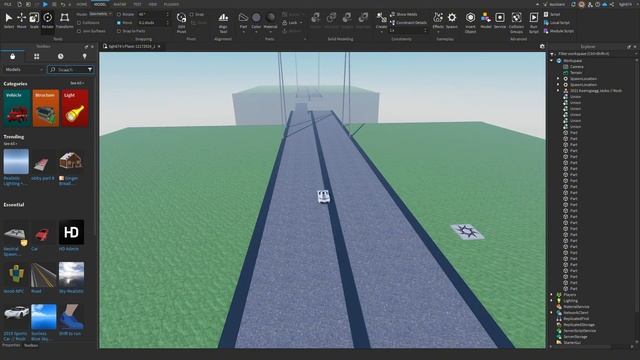Enable the Join Surfaces checkbox
This screenshot has width=640, height=360.
tap(79, 31)
